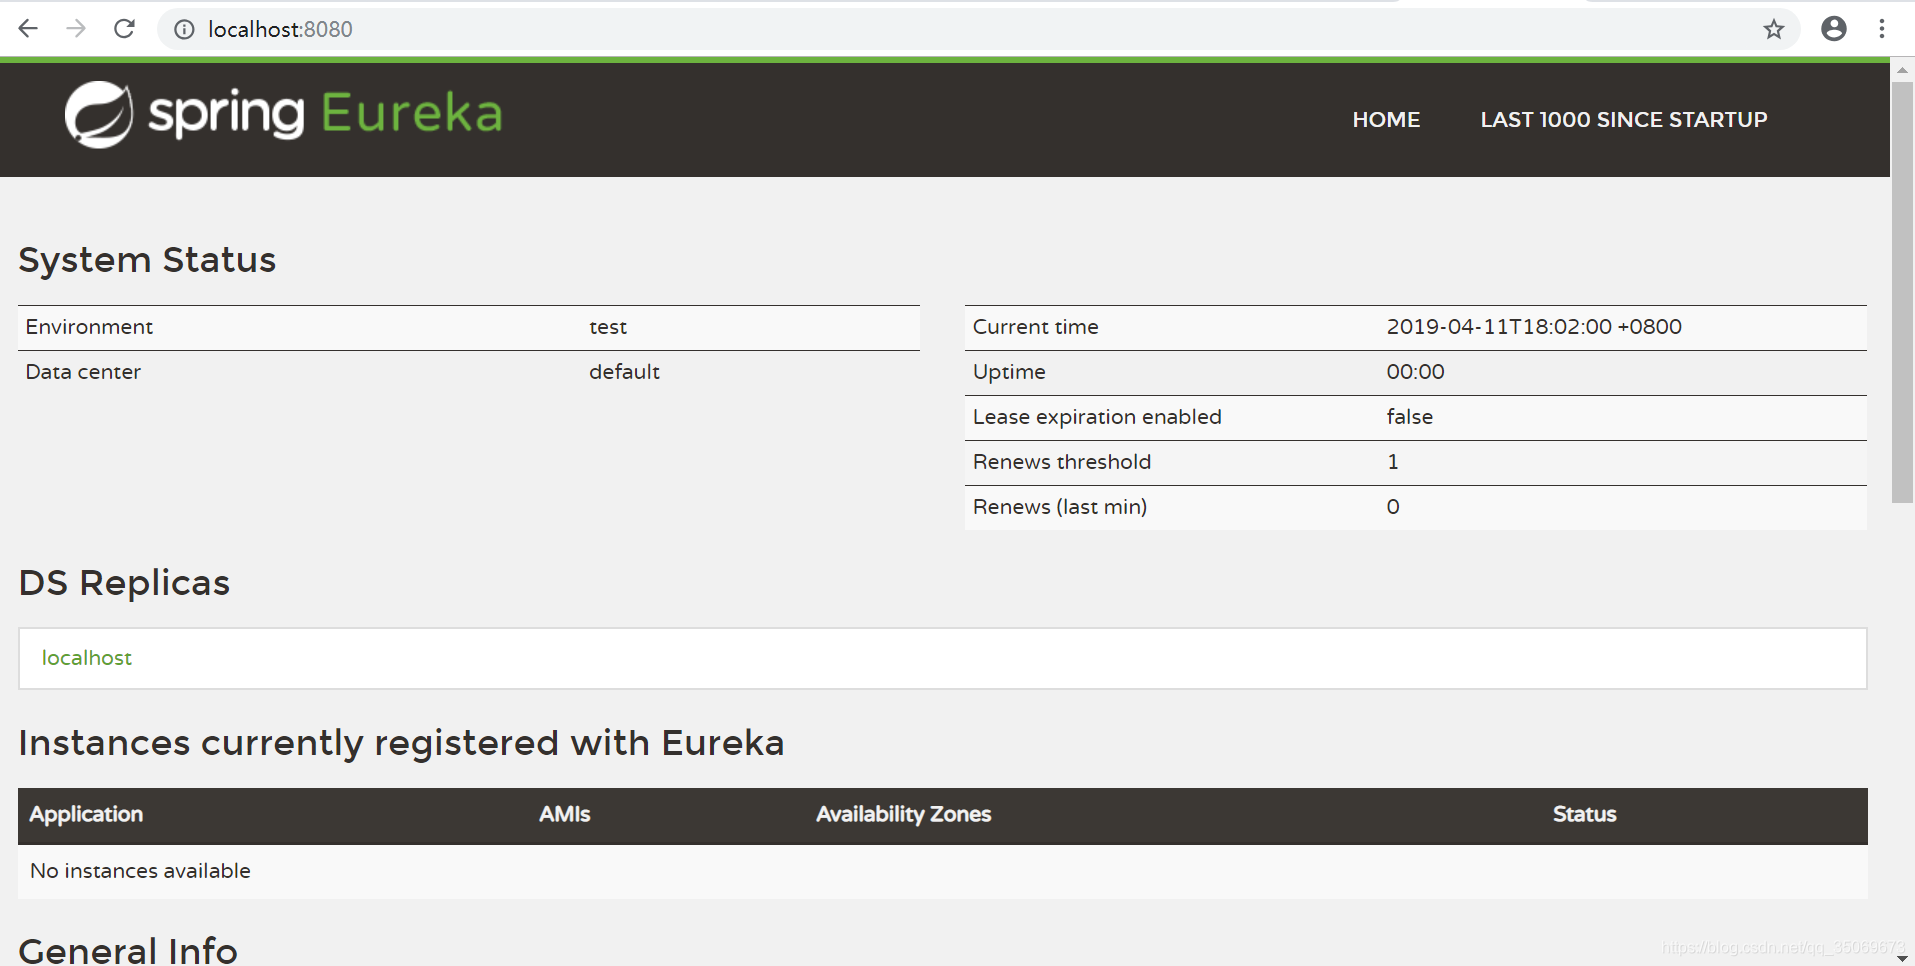The image size is (1915, 966).
Task: Open LAST 1000 SINCE STARTUP page
Action: [1624, 120]
